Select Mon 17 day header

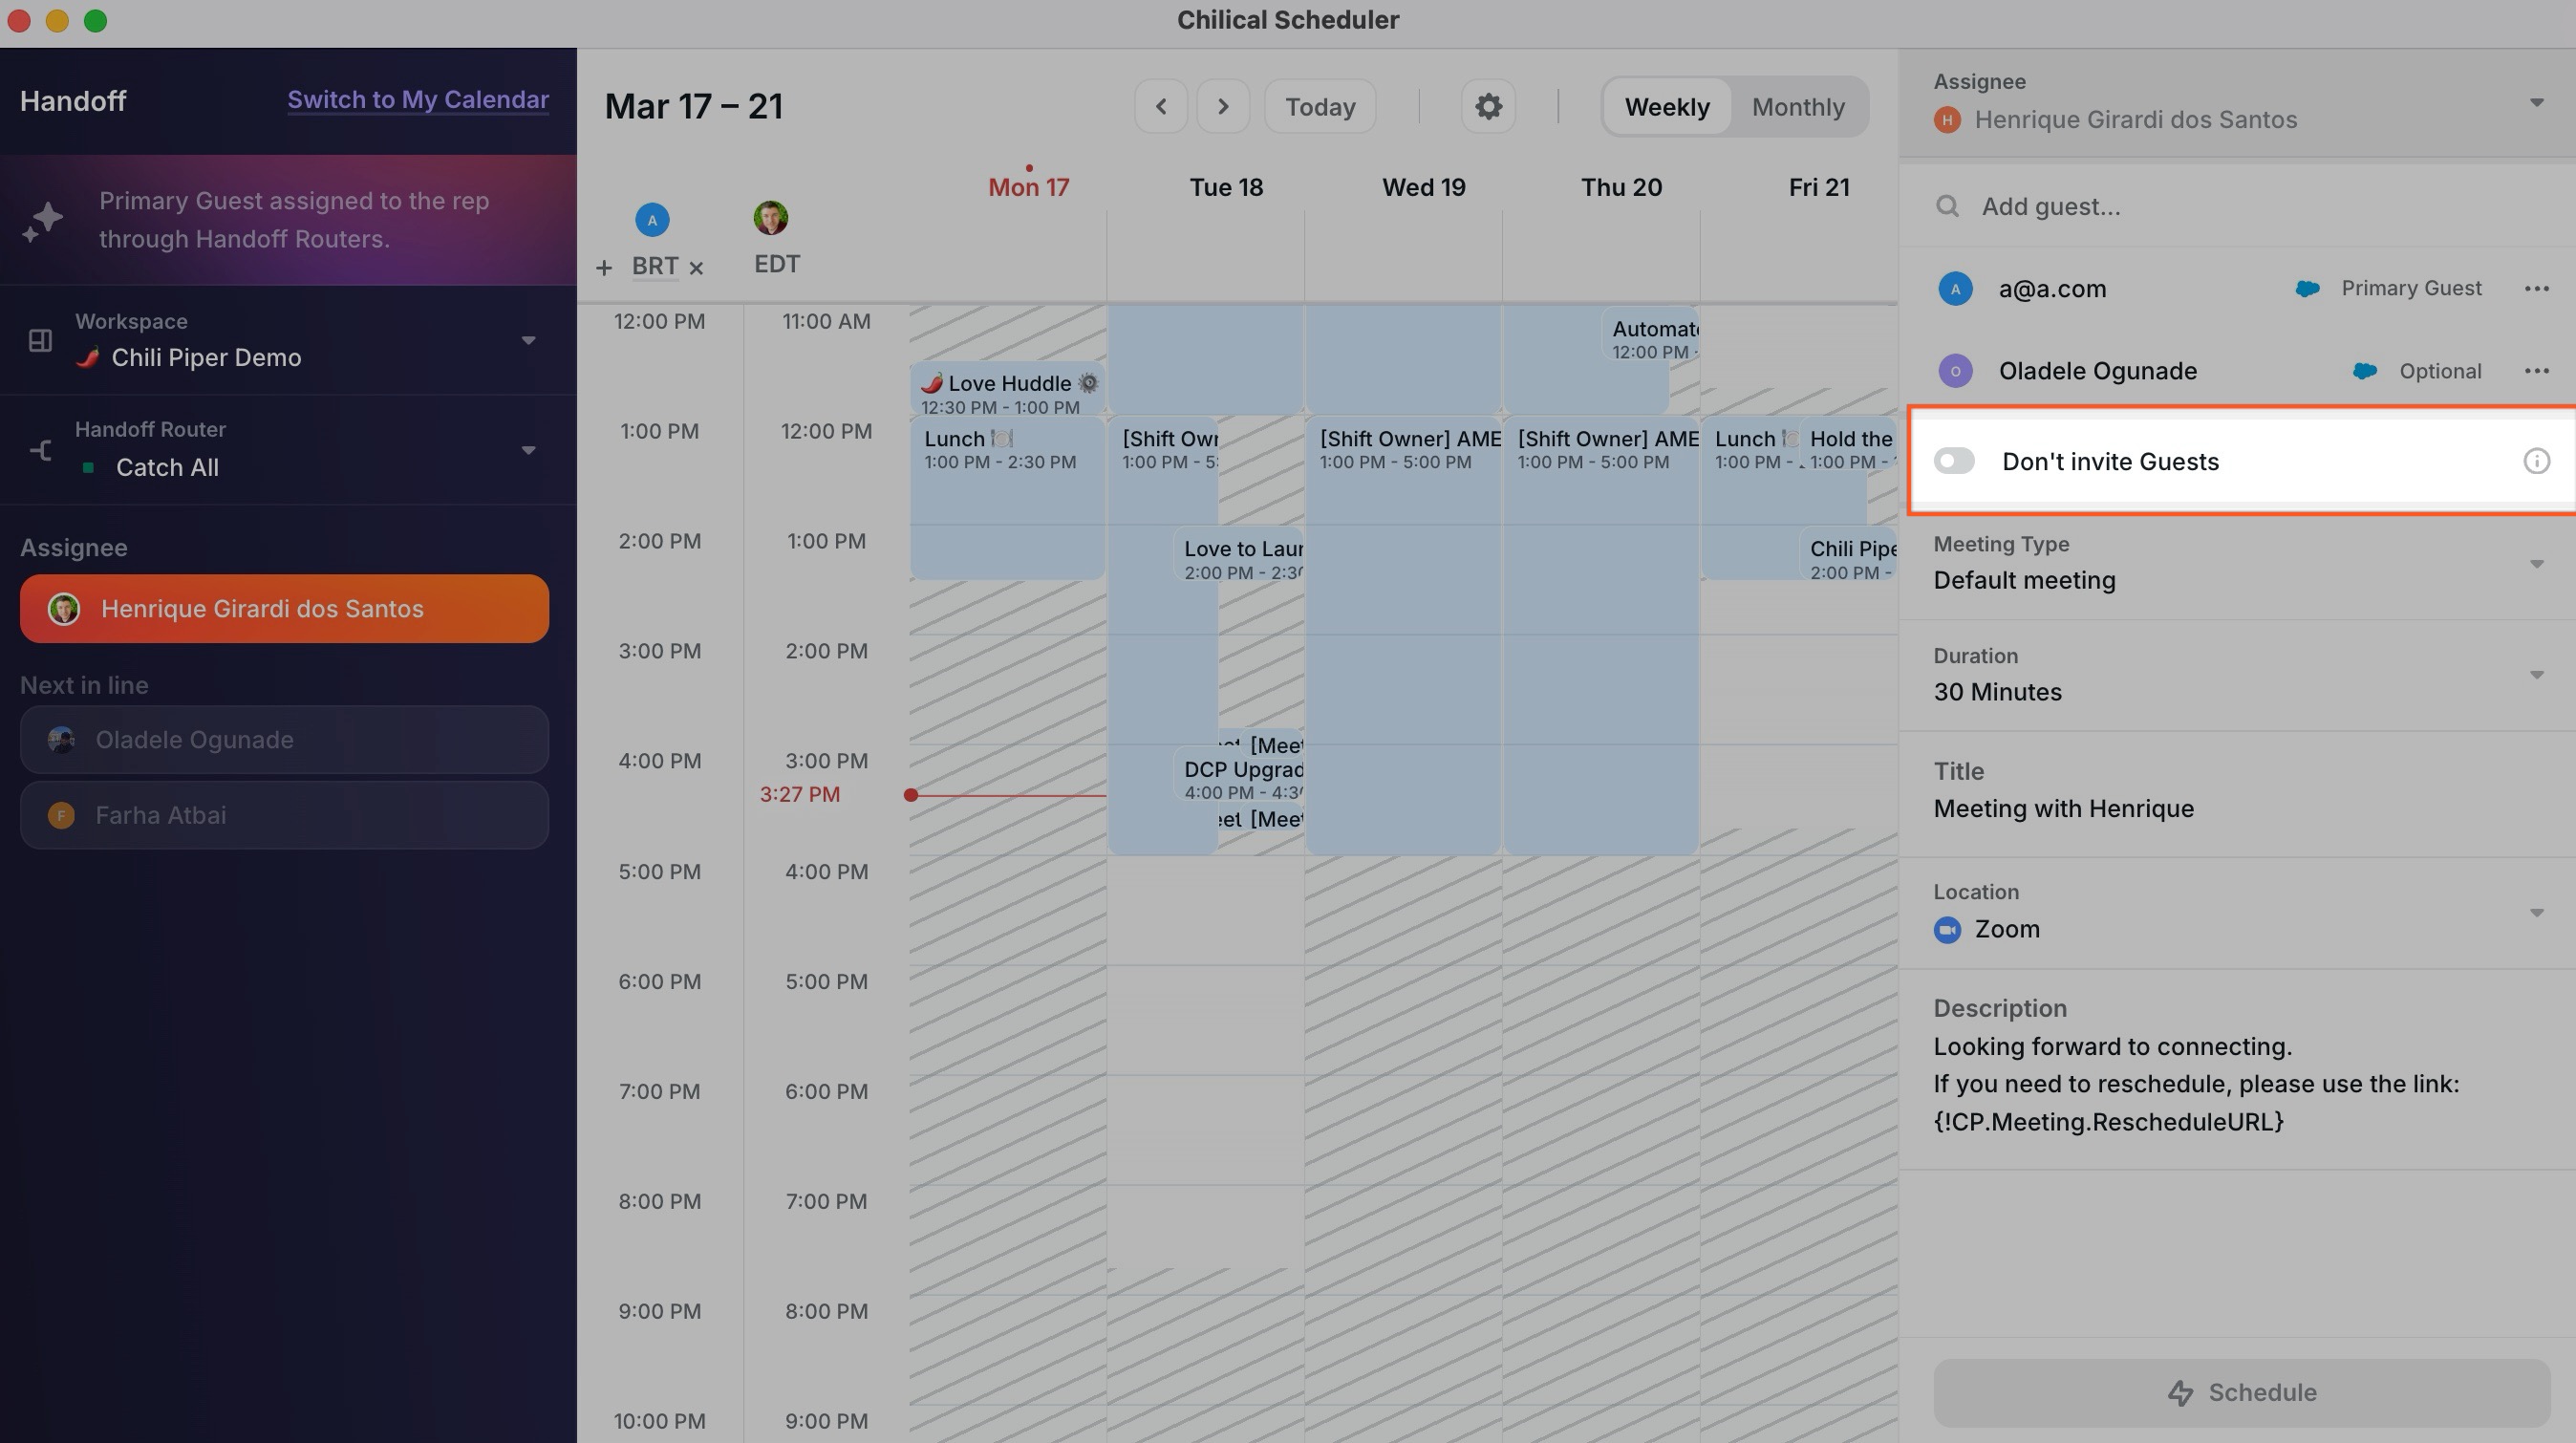(x=1028, y=187)
